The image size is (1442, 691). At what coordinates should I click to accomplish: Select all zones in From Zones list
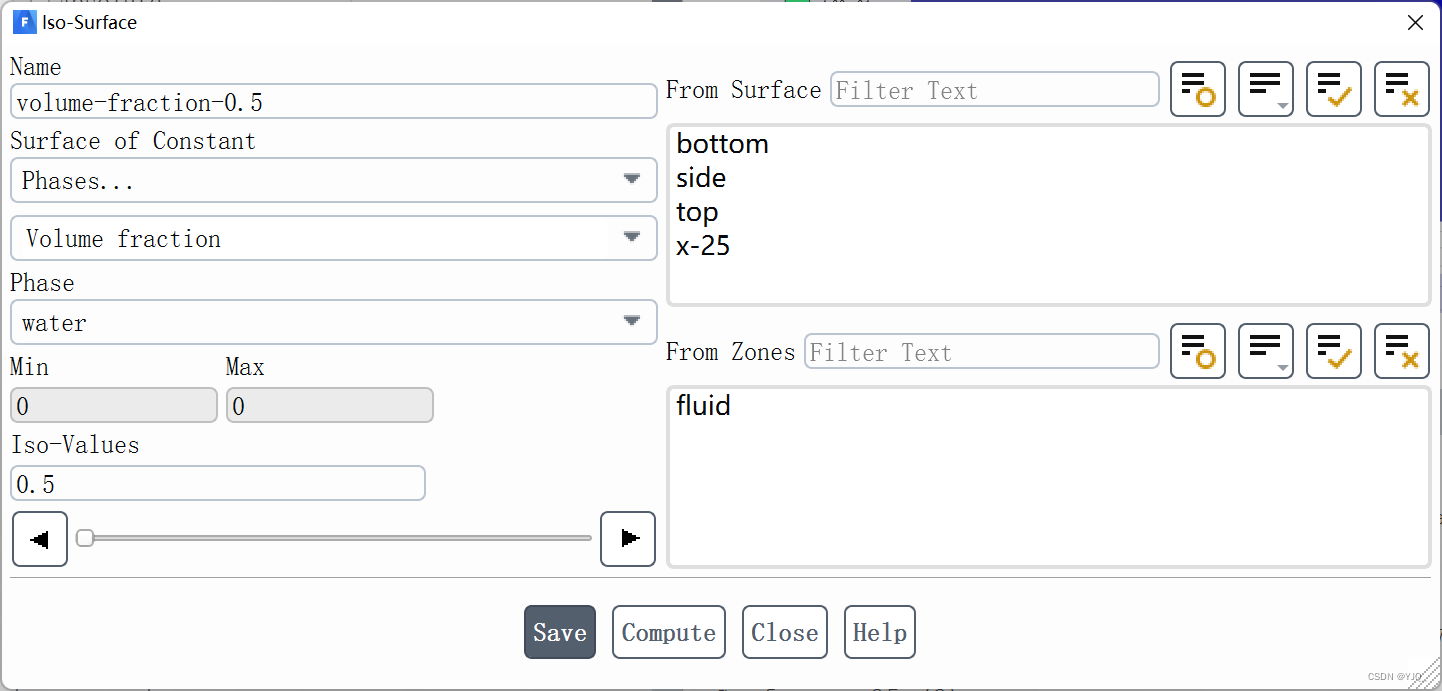[x=1333, y=351]
